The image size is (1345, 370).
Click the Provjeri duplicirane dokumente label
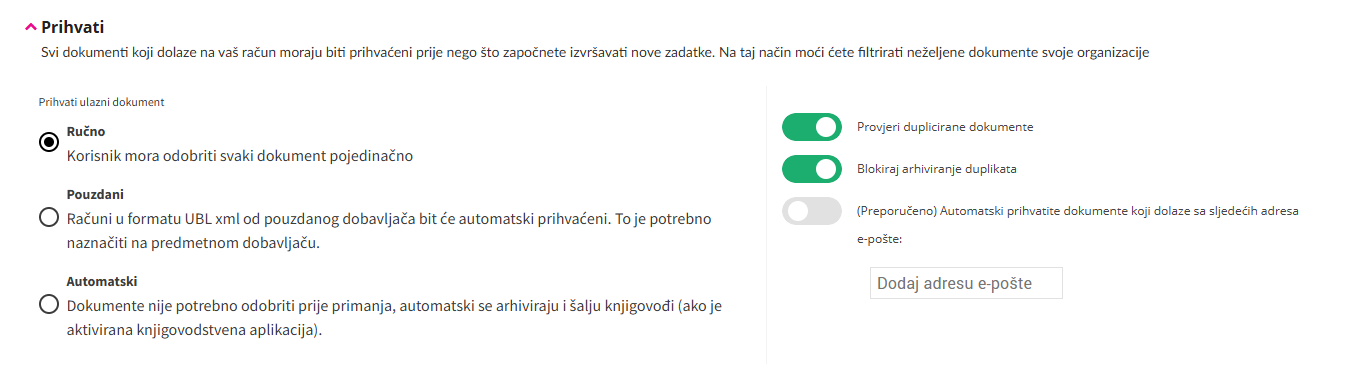(x=945, y=128)
